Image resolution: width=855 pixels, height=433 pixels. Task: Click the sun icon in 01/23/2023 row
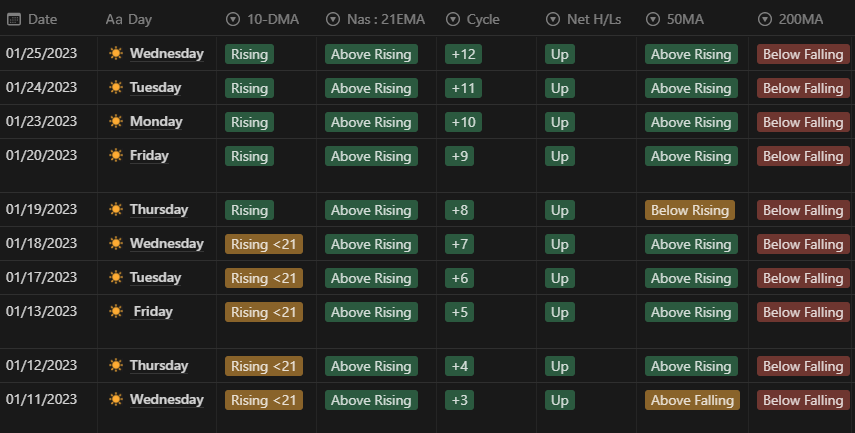(x=116, y=121)
